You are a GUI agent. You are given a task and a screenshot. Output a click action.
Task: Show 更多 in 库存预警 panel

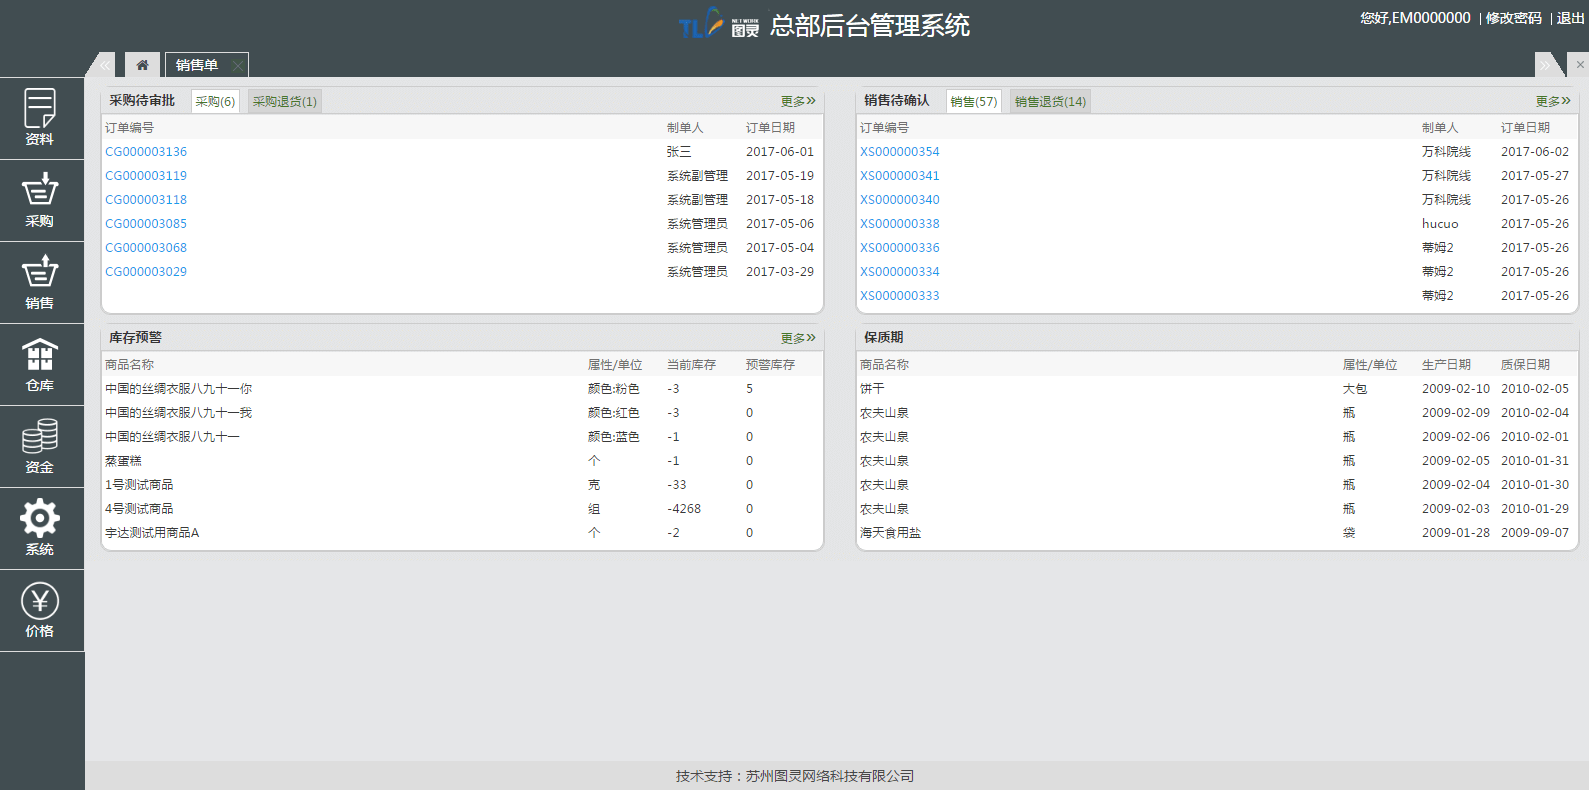797,338
